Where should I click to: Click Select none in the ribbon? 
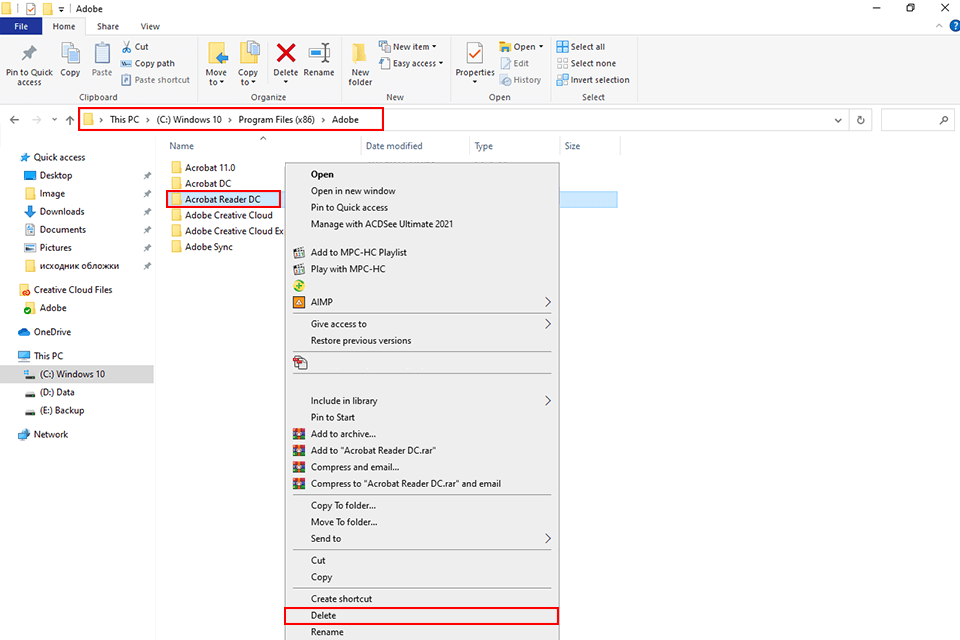click(586, 63)
